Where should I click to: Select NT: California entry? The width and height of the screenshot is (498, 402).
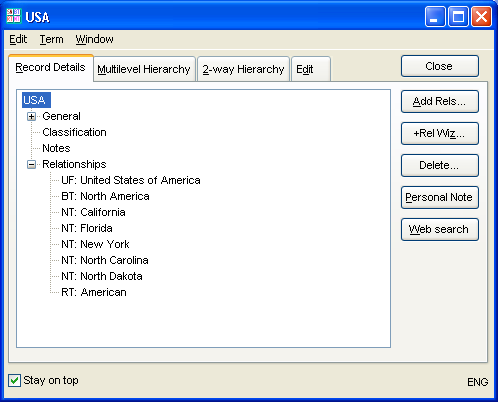tap(93, 212)
